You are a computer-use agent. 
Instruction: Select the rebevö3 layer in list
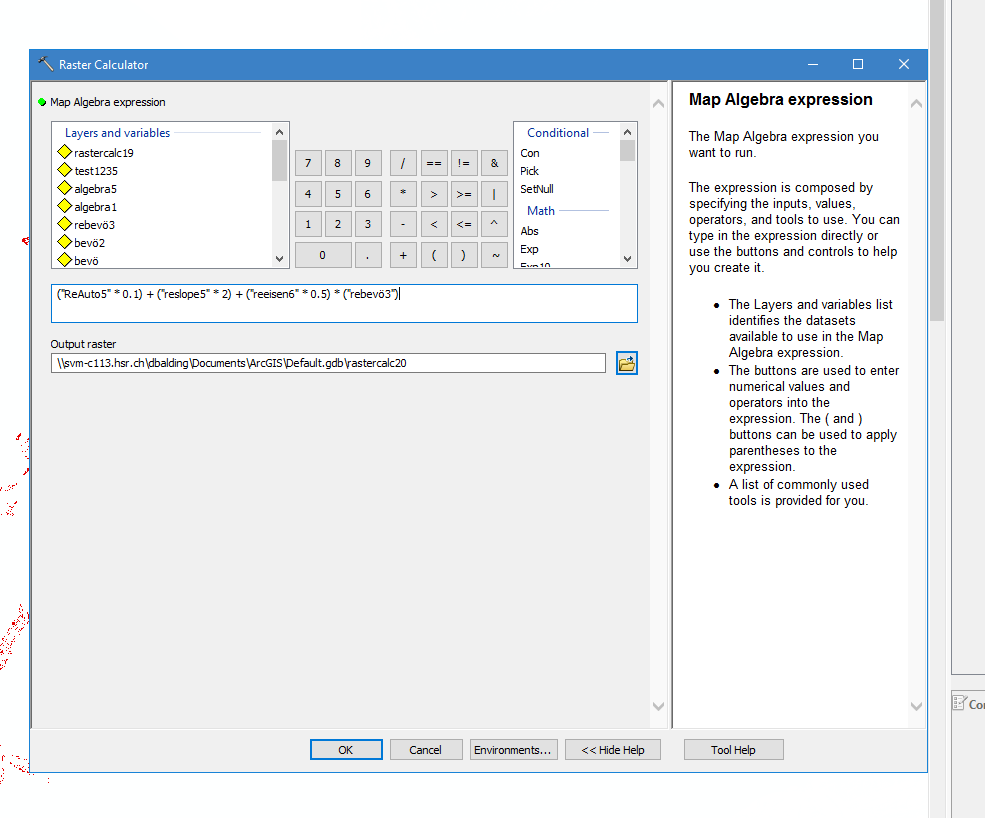tap(94, 225)
